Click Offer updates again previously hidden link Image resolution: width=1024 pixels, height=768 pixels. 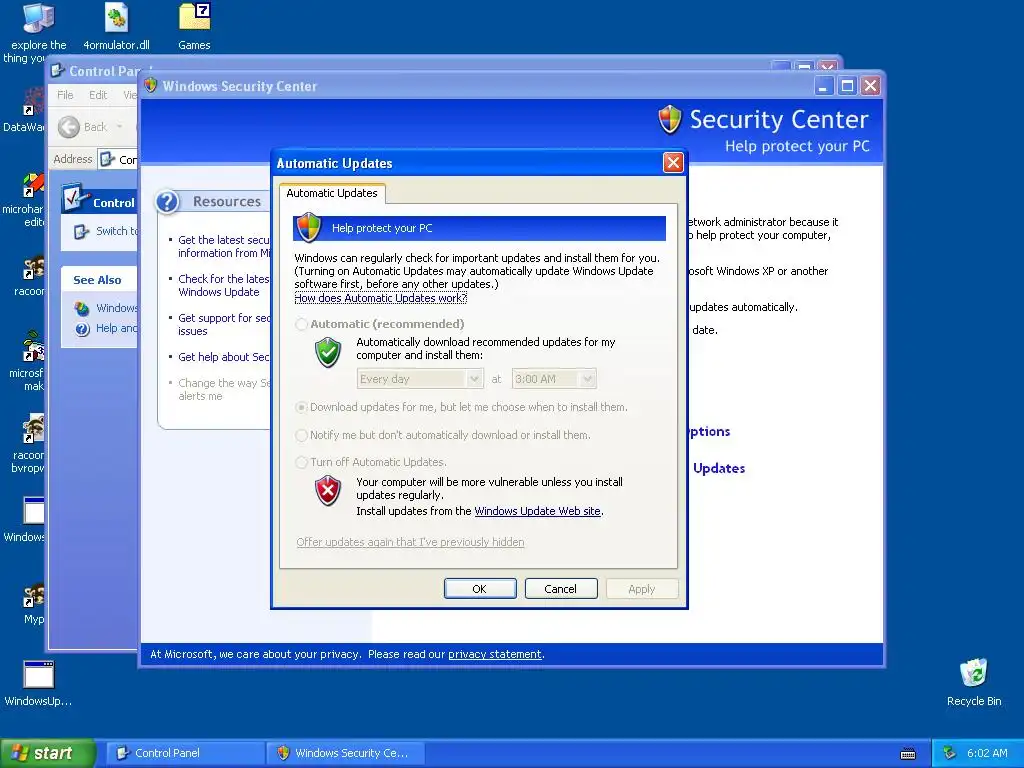(x=410, y=542)
